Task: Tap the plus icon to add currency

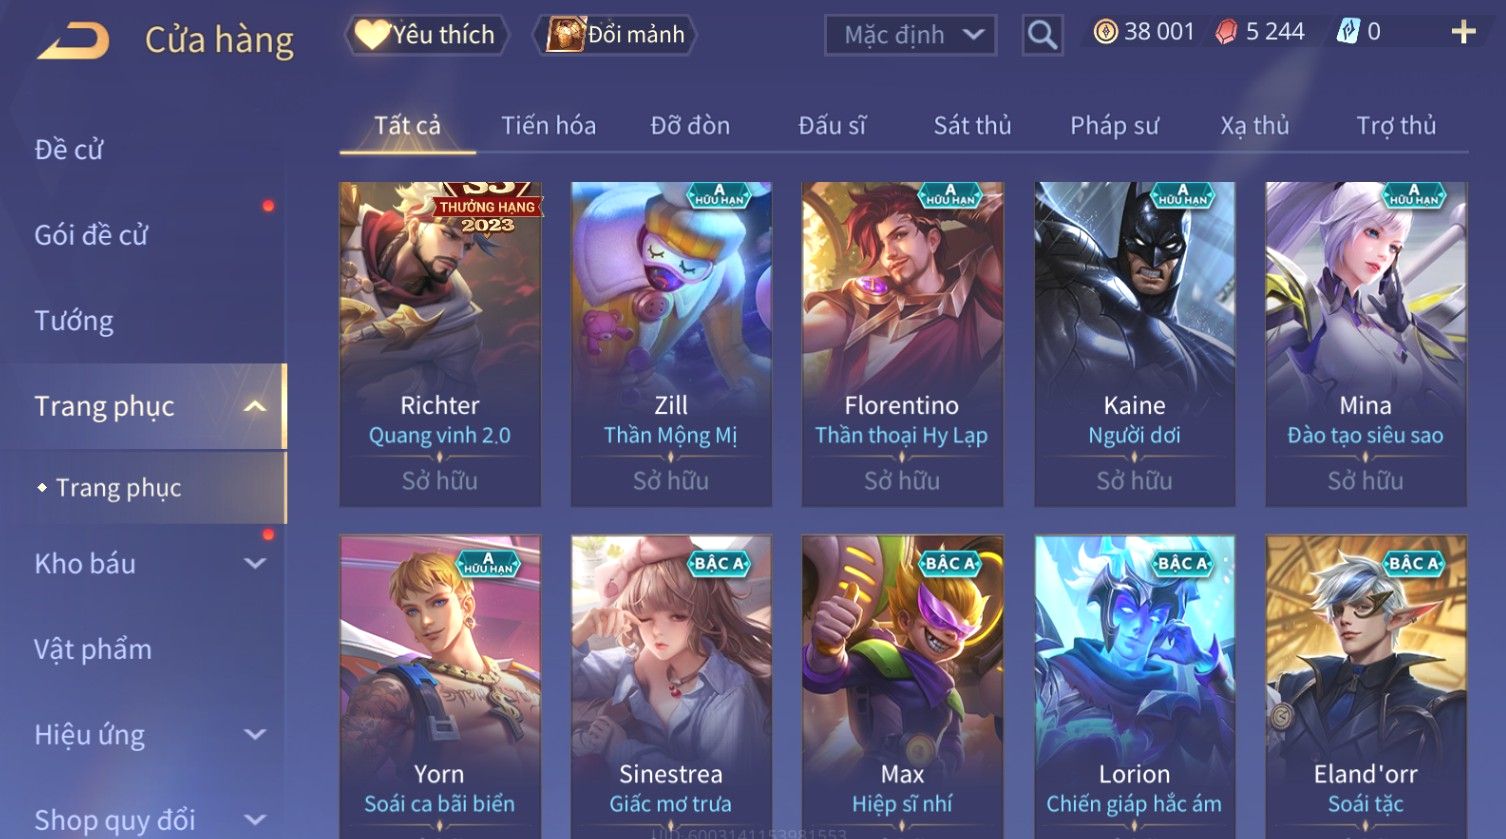Action: tap(1463, 33)
